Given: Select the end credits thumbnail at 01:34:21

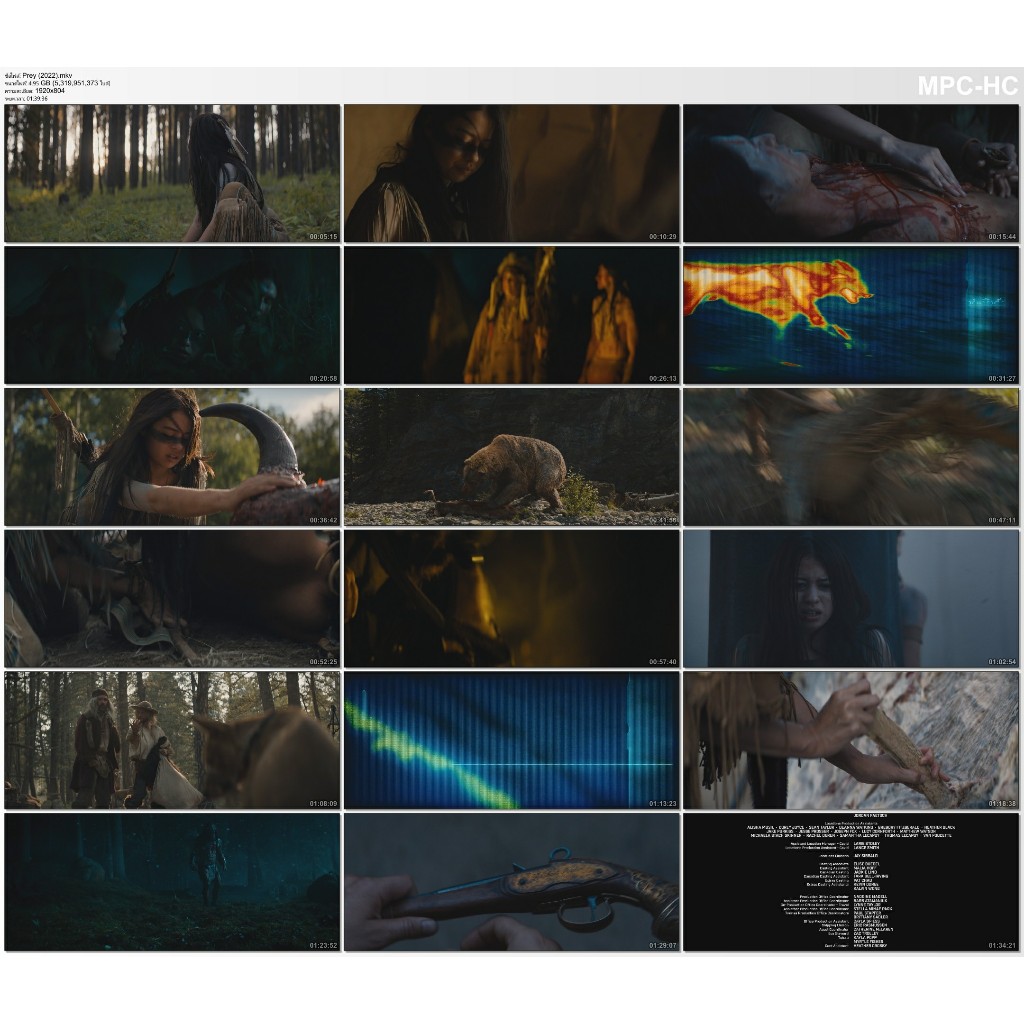Looking at the screenshot, I should click(x=850, y=882).
